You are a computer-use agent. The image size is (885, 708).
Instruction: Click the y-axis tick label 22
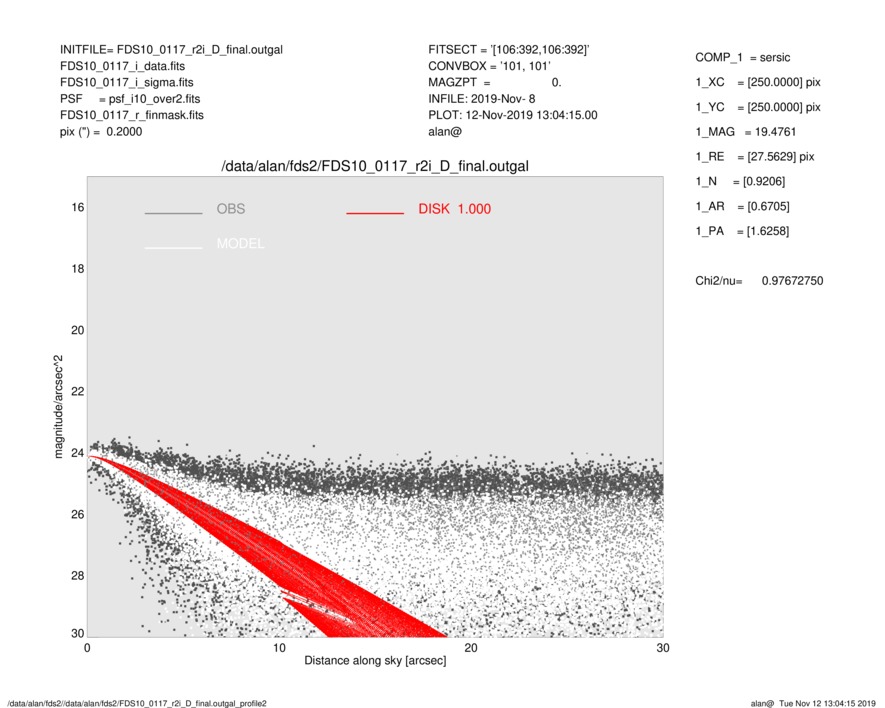(78, 392)
